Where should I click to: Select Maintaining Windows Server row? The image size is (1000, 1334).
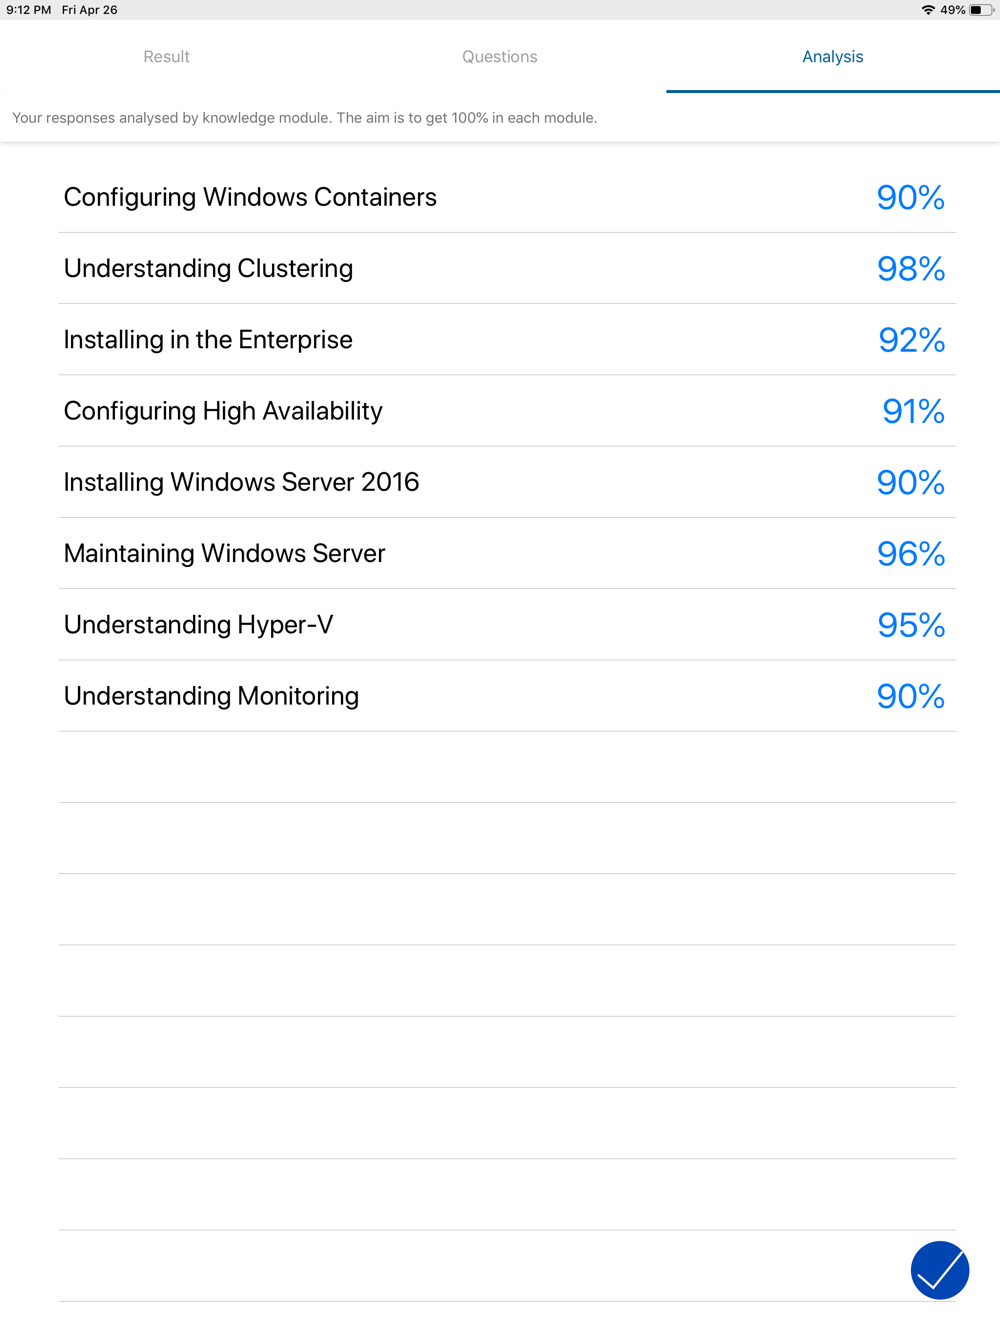507,553
